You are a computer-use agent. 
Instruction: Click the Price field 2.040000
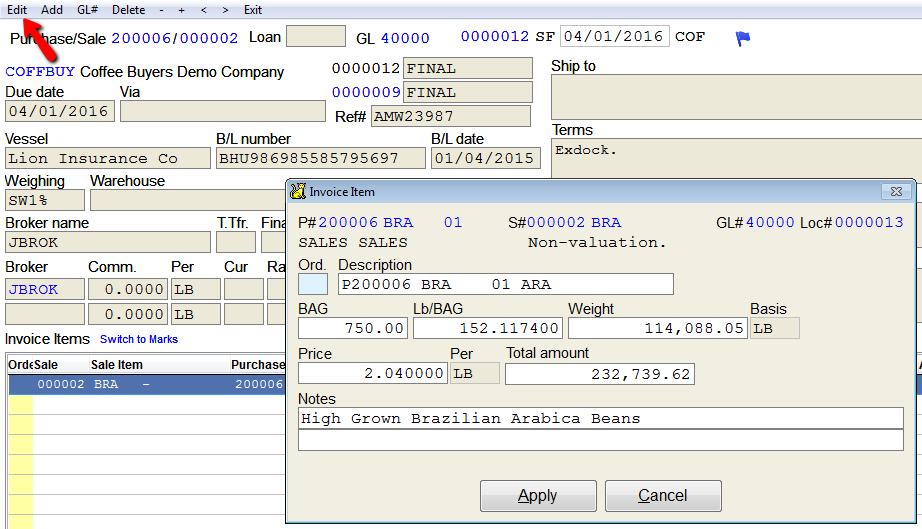(373, 373)
